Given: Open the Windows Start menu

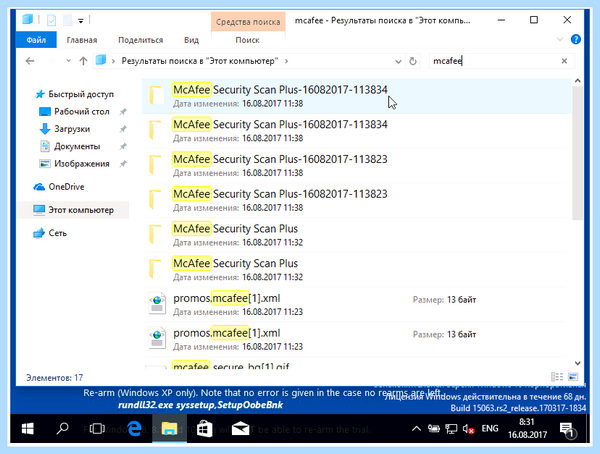Looking at the screenshot, I should point(27,429).
